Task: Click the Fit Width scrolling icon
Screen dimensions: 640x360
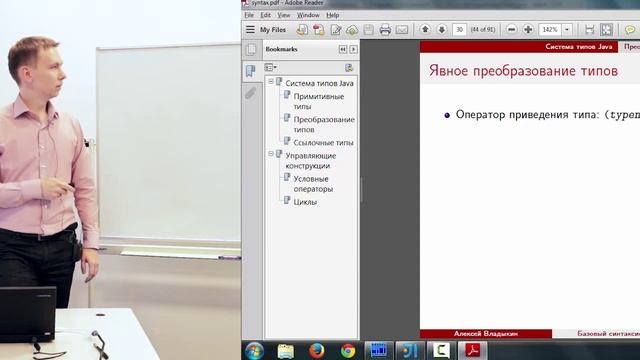Action: pos(589,29)
